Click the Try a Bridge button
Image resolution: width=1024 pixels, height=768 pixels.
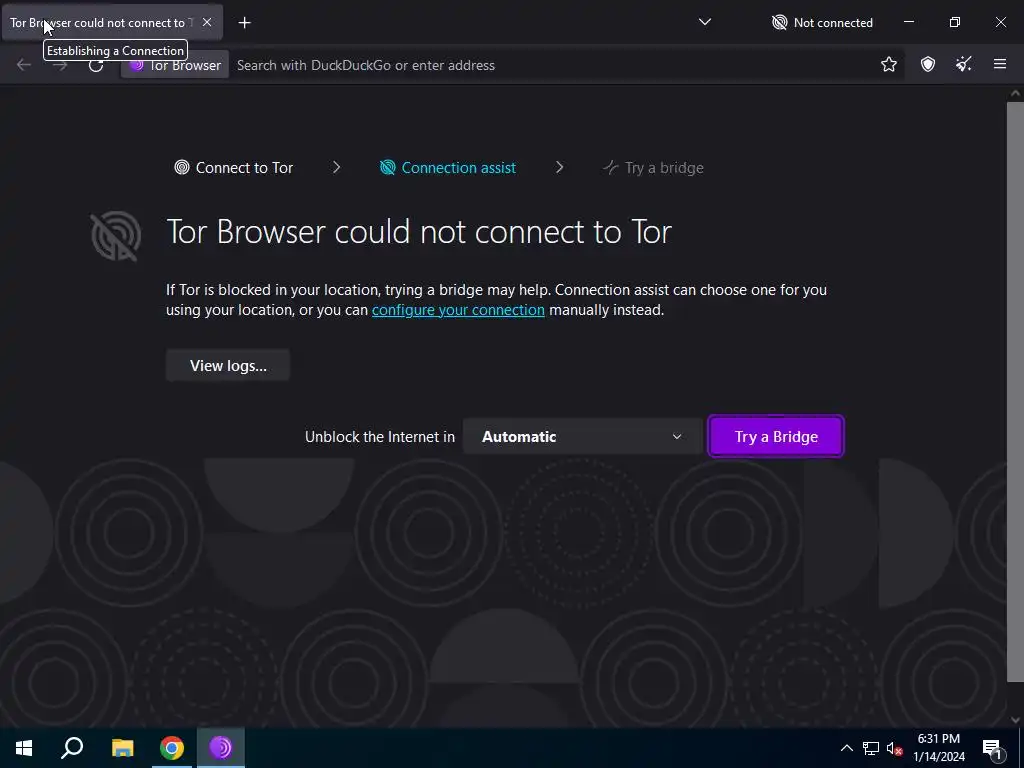pos(776,436)
